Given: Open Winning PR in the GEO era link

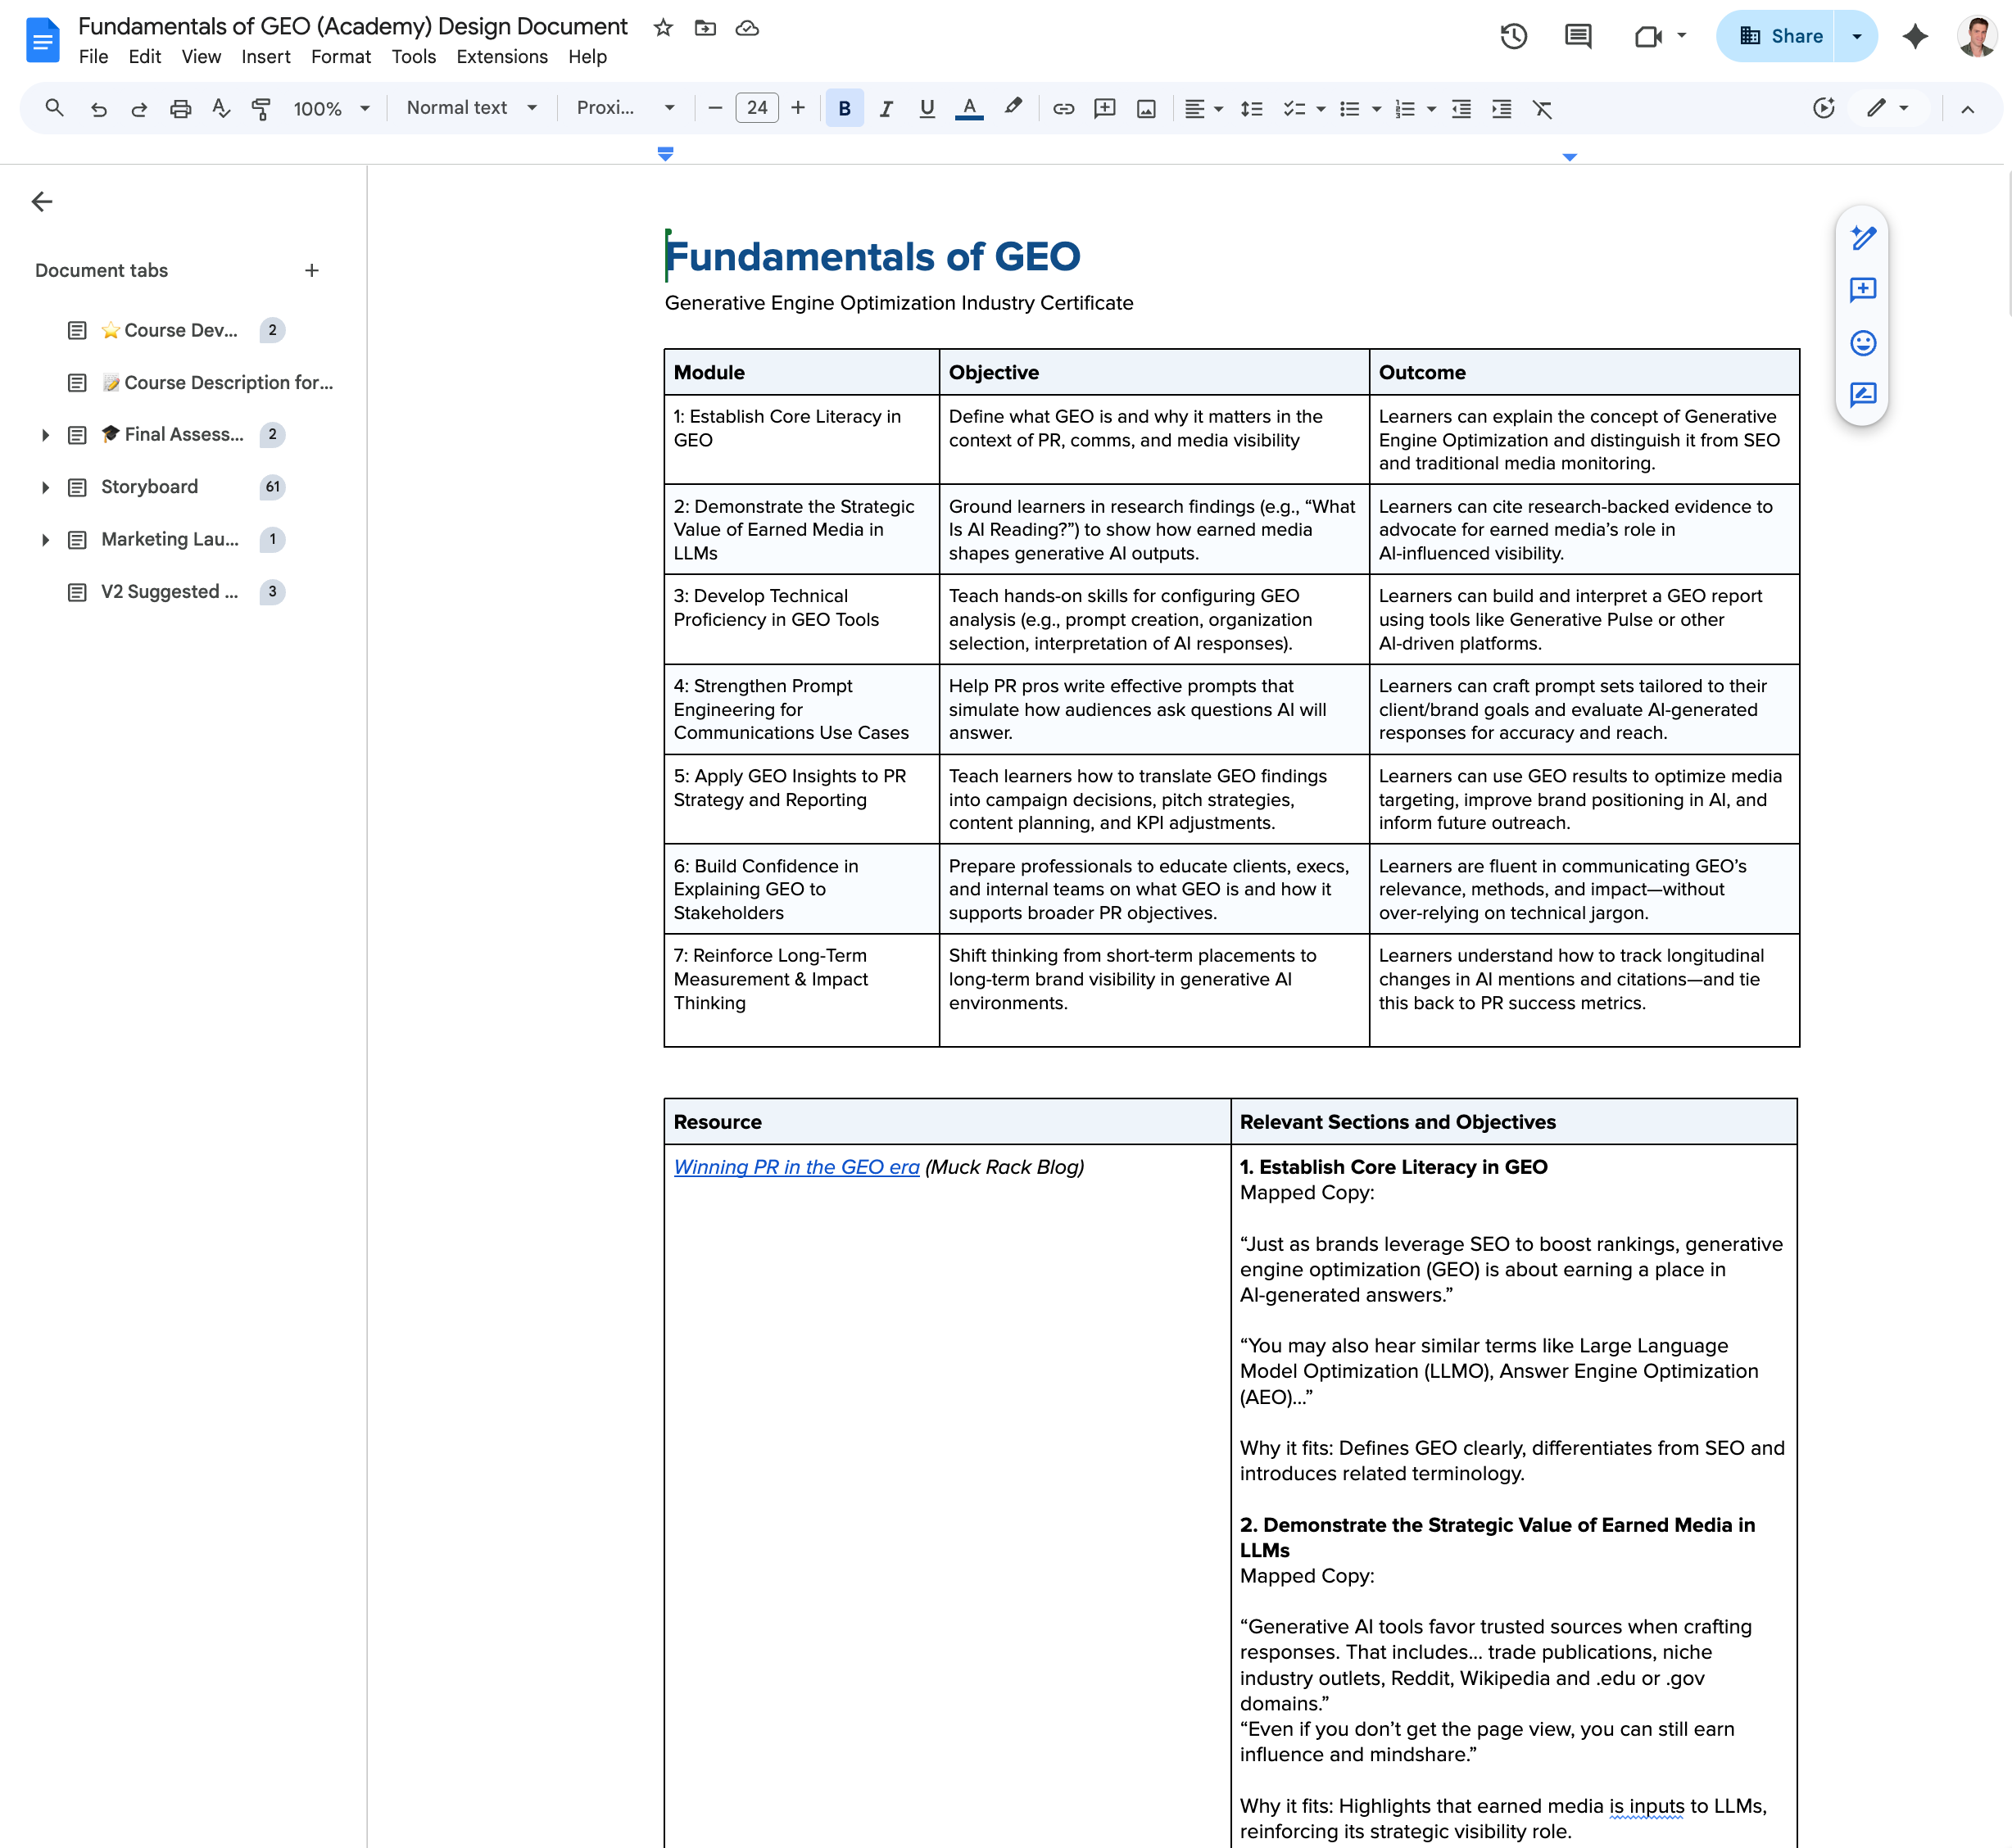Looking at the screenshot, I should click(x=796, y=1167).
